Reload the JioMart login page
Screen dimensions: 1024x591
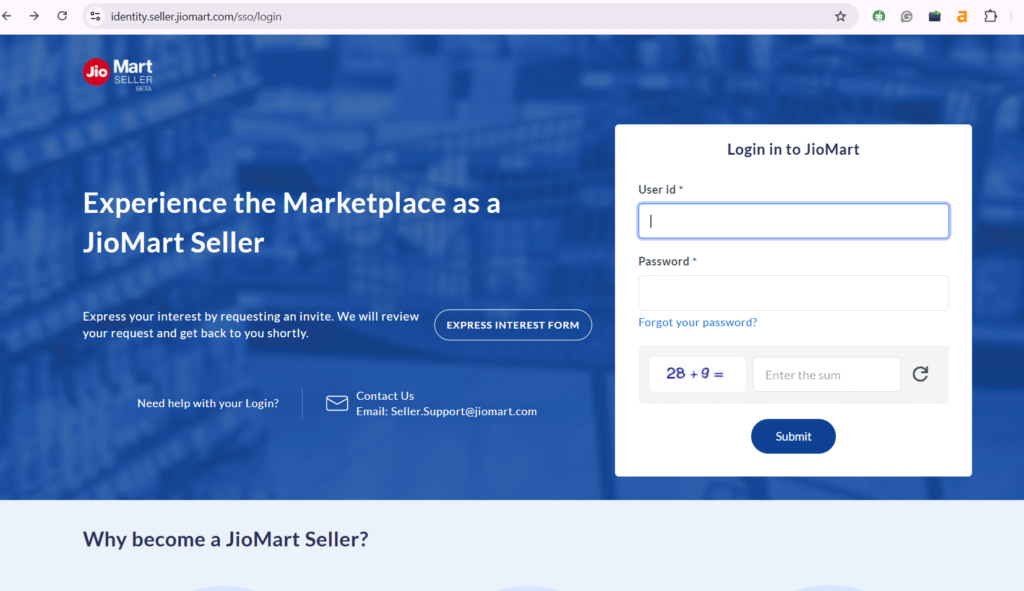coord(62,16)
